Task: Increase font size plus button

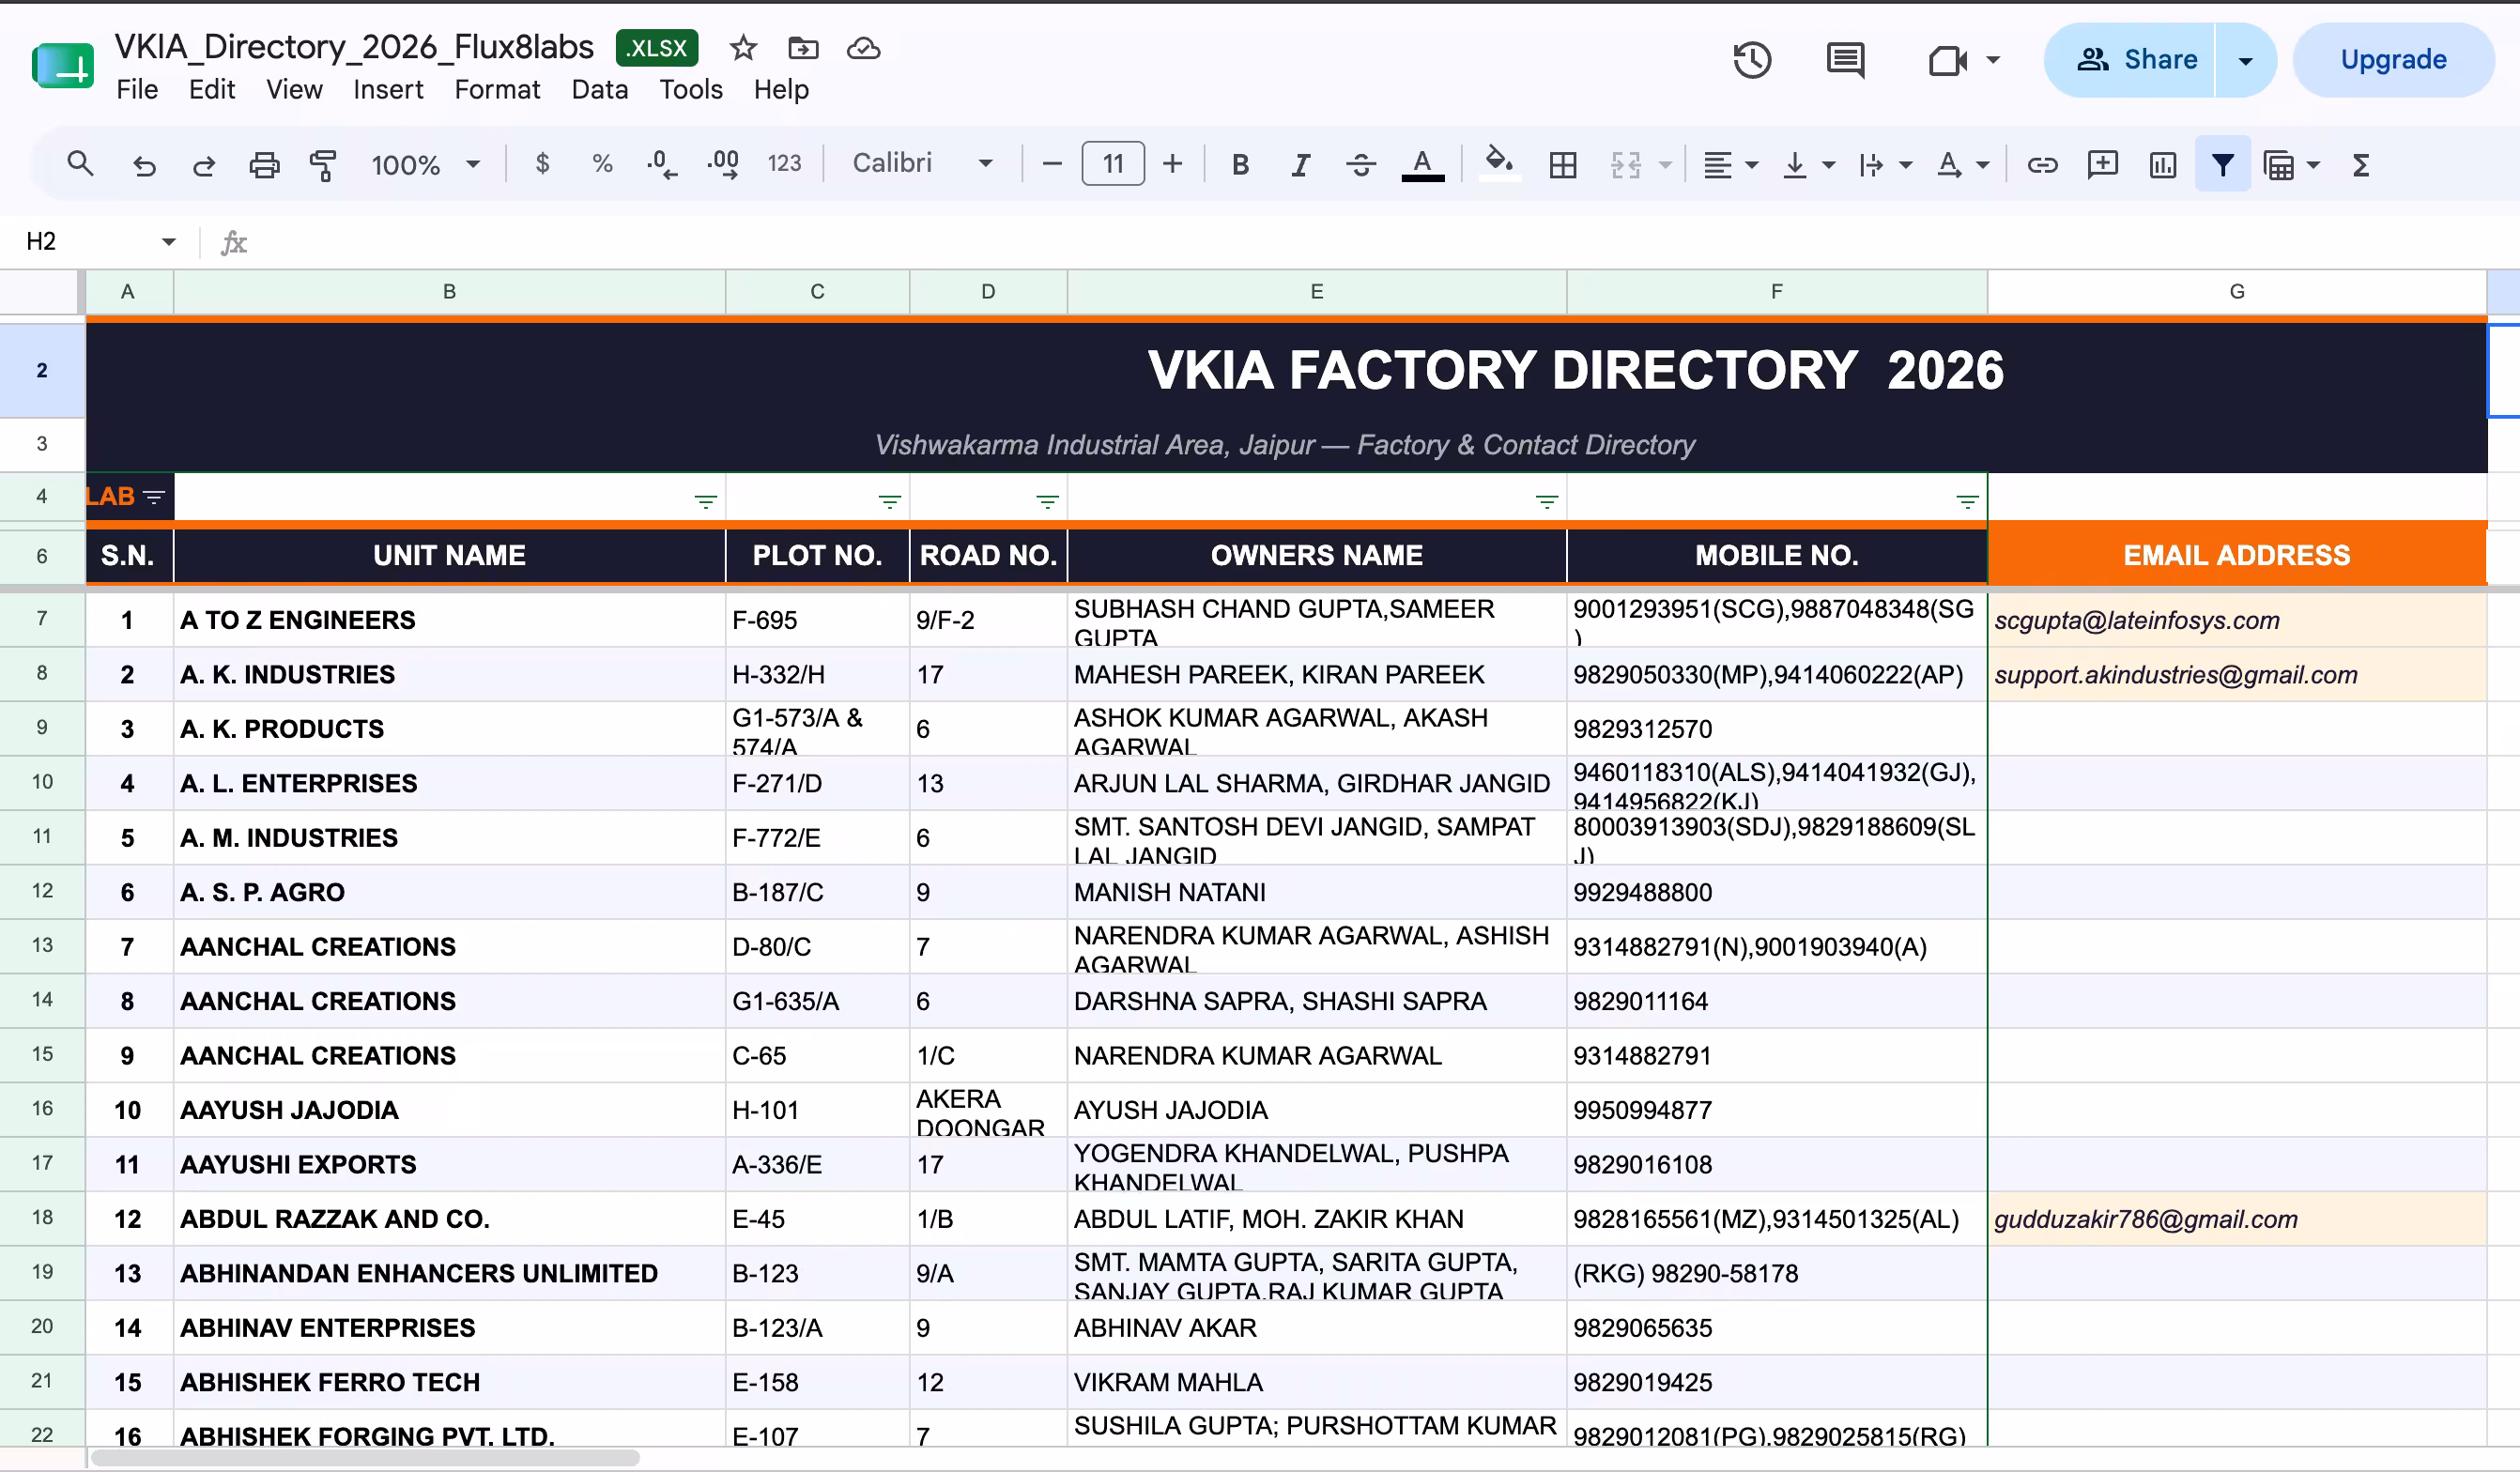Action: click(1172, 164)
